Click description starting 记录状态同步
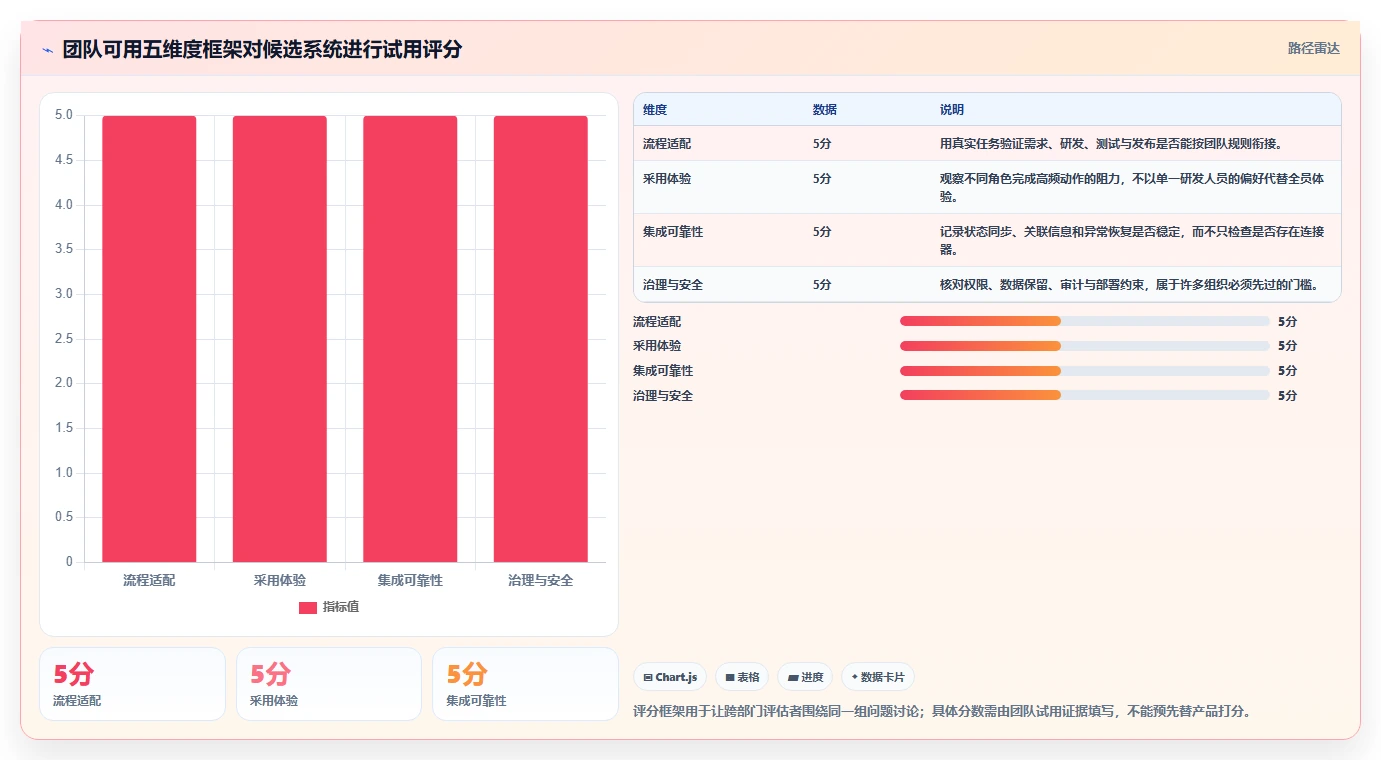1381x760 pixels. [x=1132, y=241]
